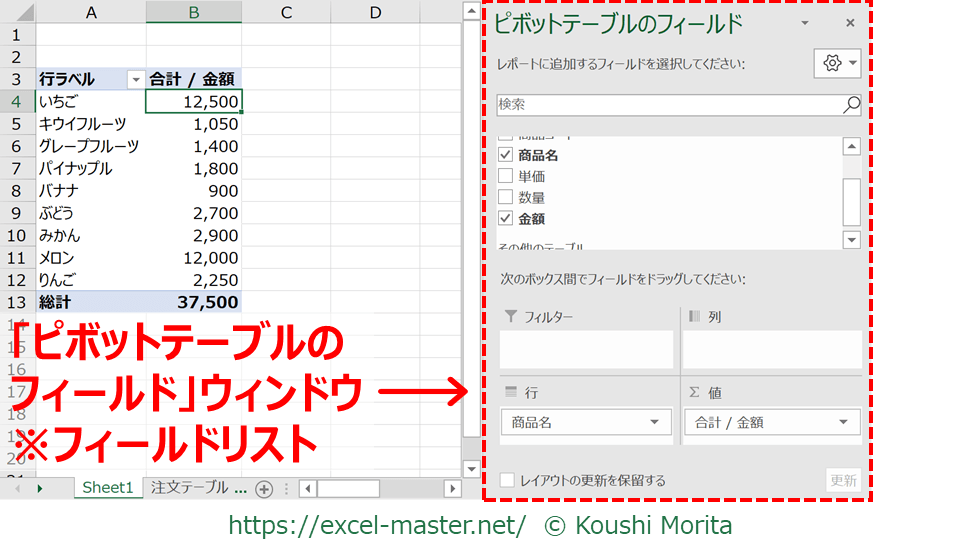Open the 行ラベル filter dropdown
The image size is (960, 540).
point(136,79)
